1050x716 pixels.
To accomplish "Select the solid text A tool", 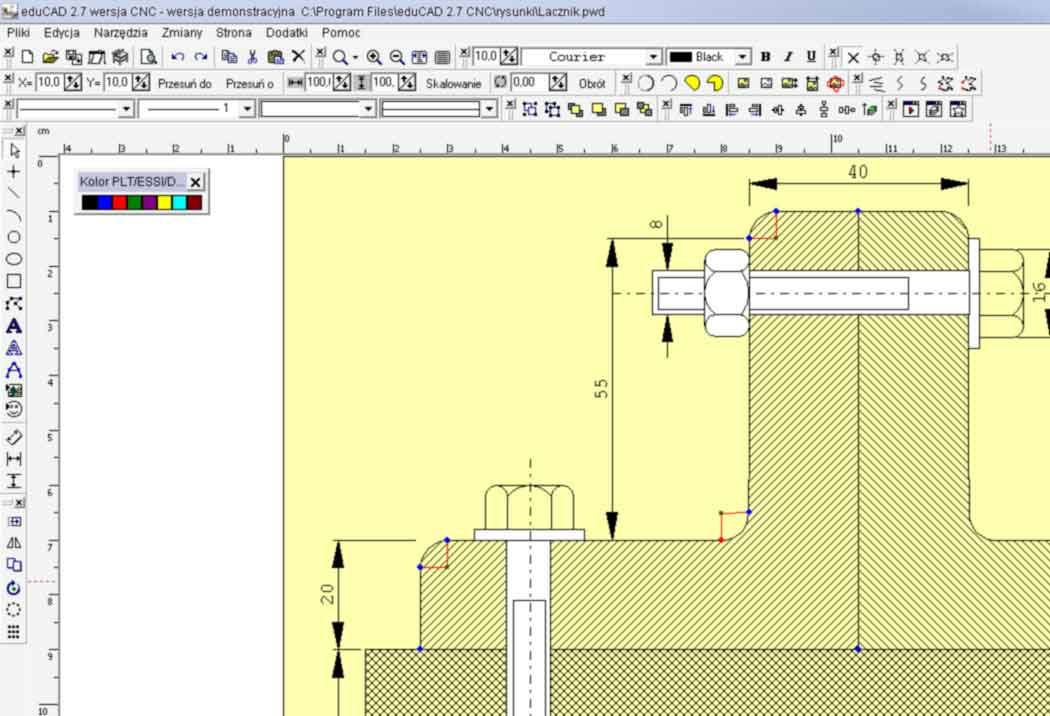I will [x=13, y=326].
